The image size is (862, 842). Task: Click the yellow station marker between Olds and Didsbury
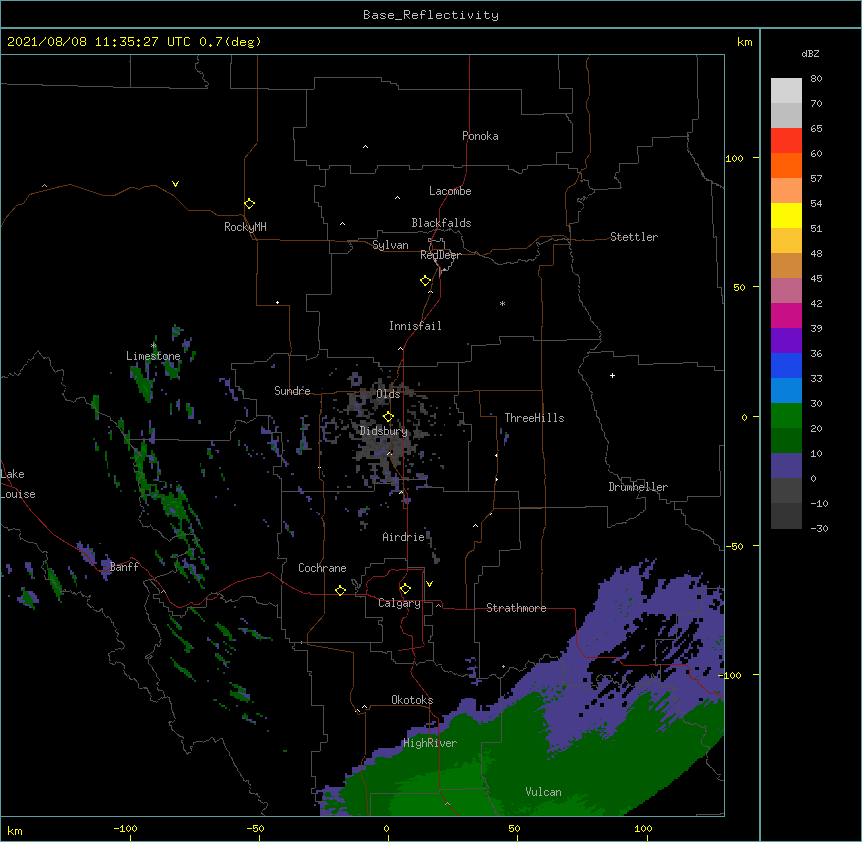click(388, 417)
